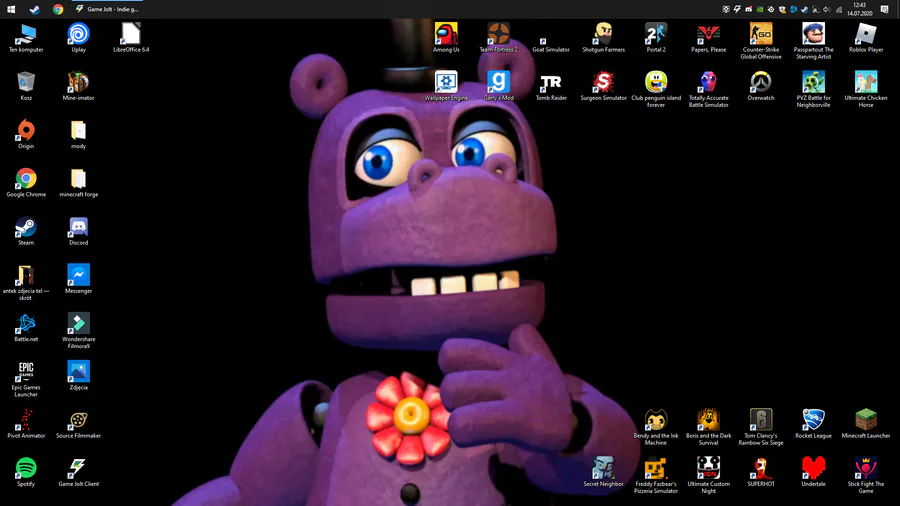Select the Game Jolt Client icon
Viewport: 900px width, 506px height.
pyautogui.click(x=79, y=472)
